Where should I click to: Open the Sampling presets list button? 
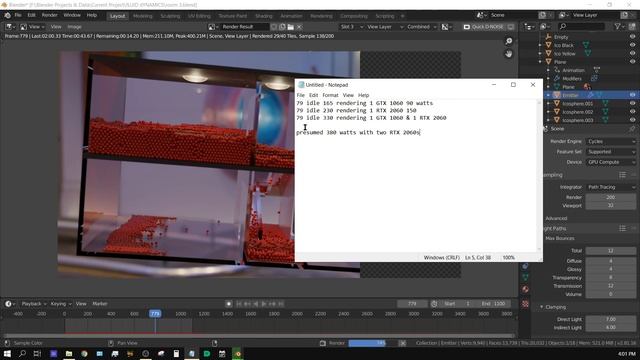[x=622, y=175]
